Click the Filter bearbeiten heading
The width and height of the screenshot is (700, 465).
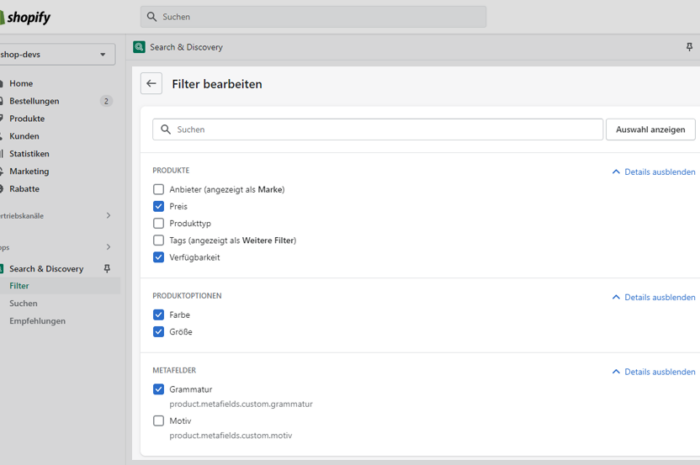[x=217, y=84]
